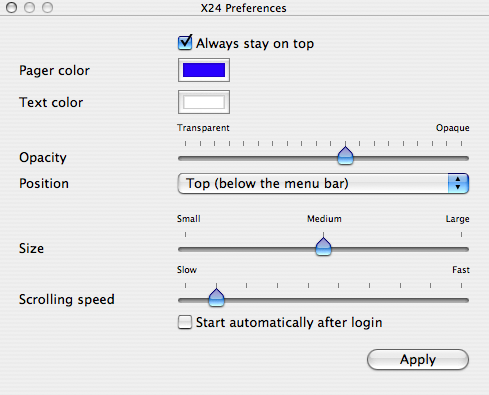Uncheck Always stay on top checkbox

point(185,43)
